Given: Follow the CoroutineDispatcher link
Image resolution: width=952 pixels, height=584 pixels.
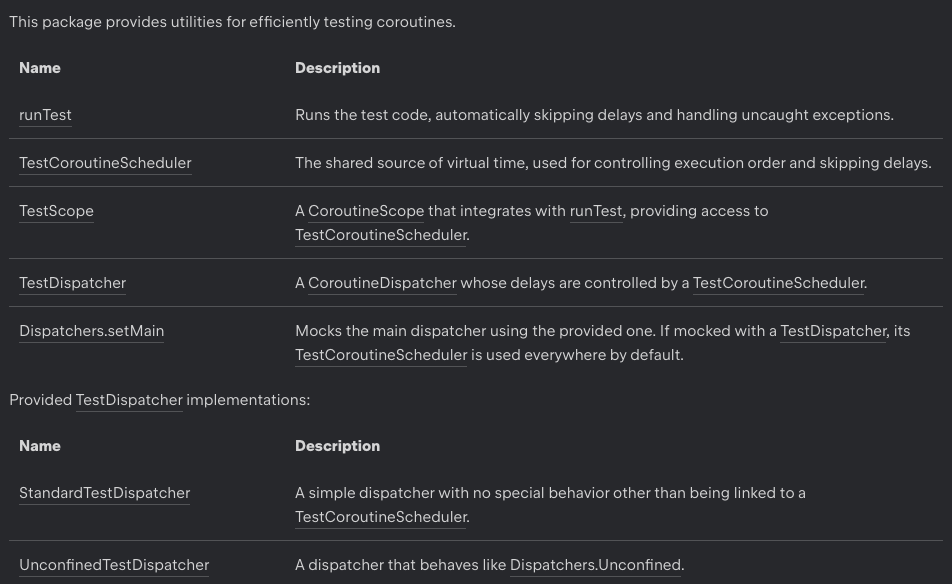Looking at the screenshot, I should [x=382, y=283].
